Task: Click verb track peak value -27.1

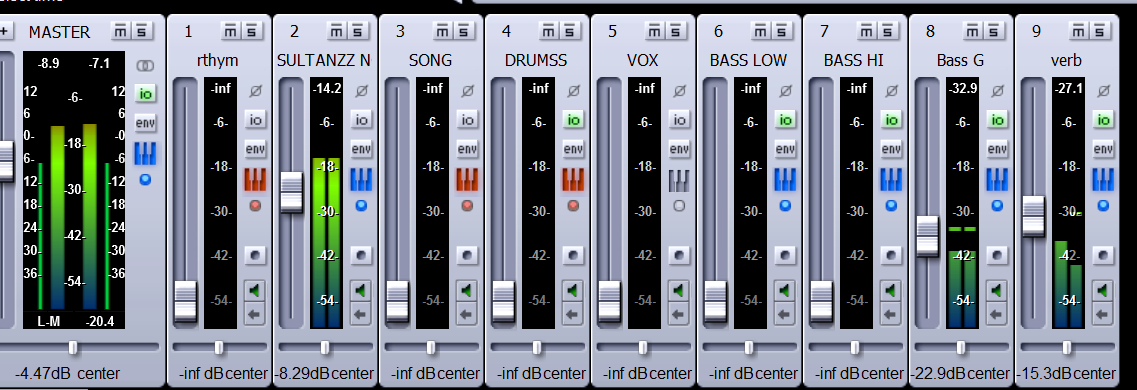Action: (x=1069, y=88)
